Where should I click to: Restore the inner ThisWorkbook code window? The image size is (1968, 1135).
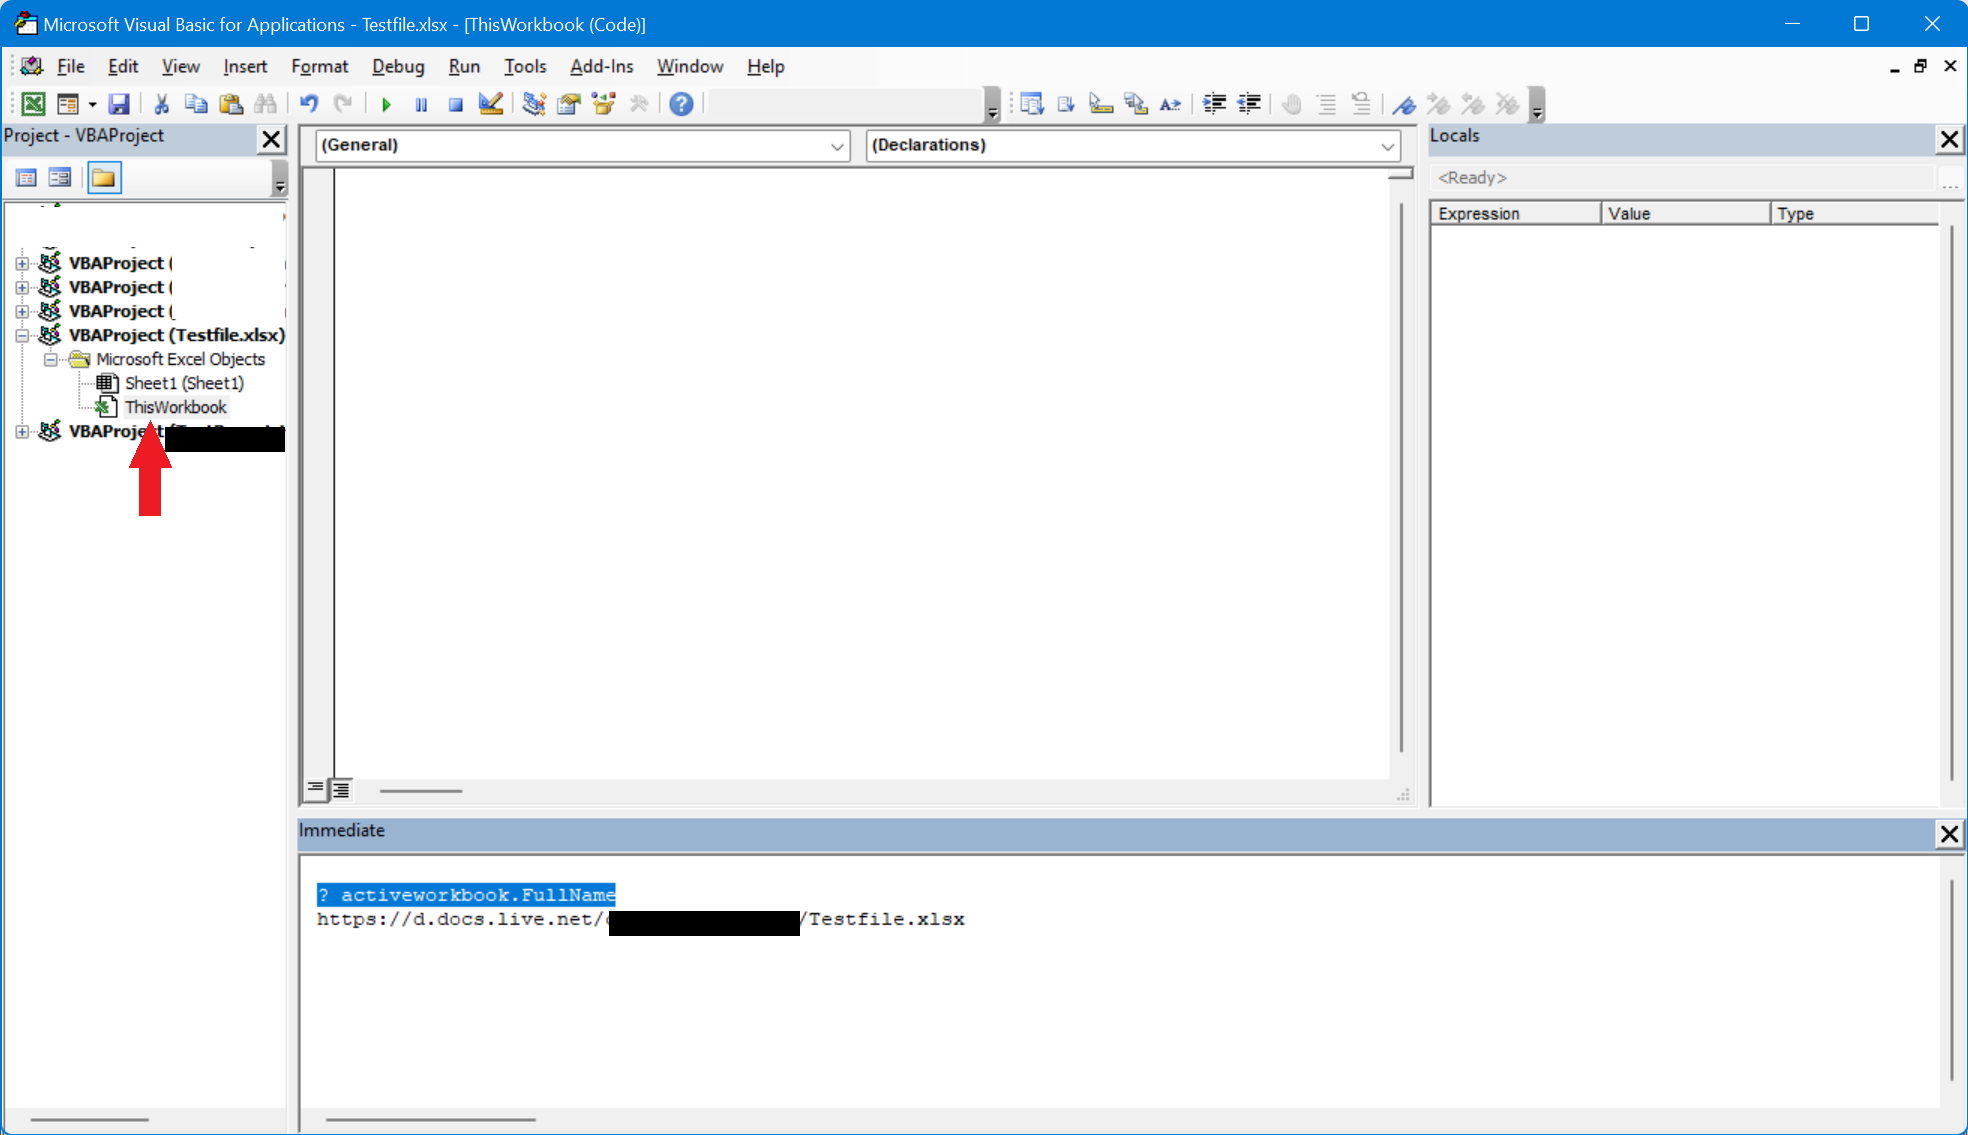pos(1920,66)
